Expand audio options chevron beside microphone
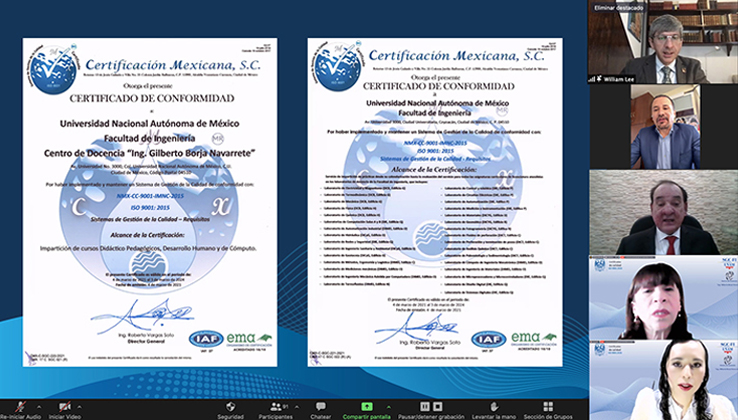Image resolution: width=738 pixels, height=420 pixels. pos(39,407)
